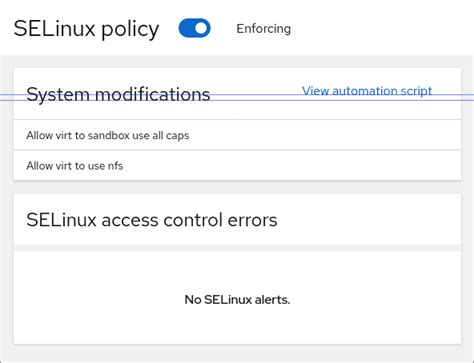Viewport: 474px width, 363px height.
Task: Toggle the SELinux policy enforcing switch
Action: coord(195,28)
